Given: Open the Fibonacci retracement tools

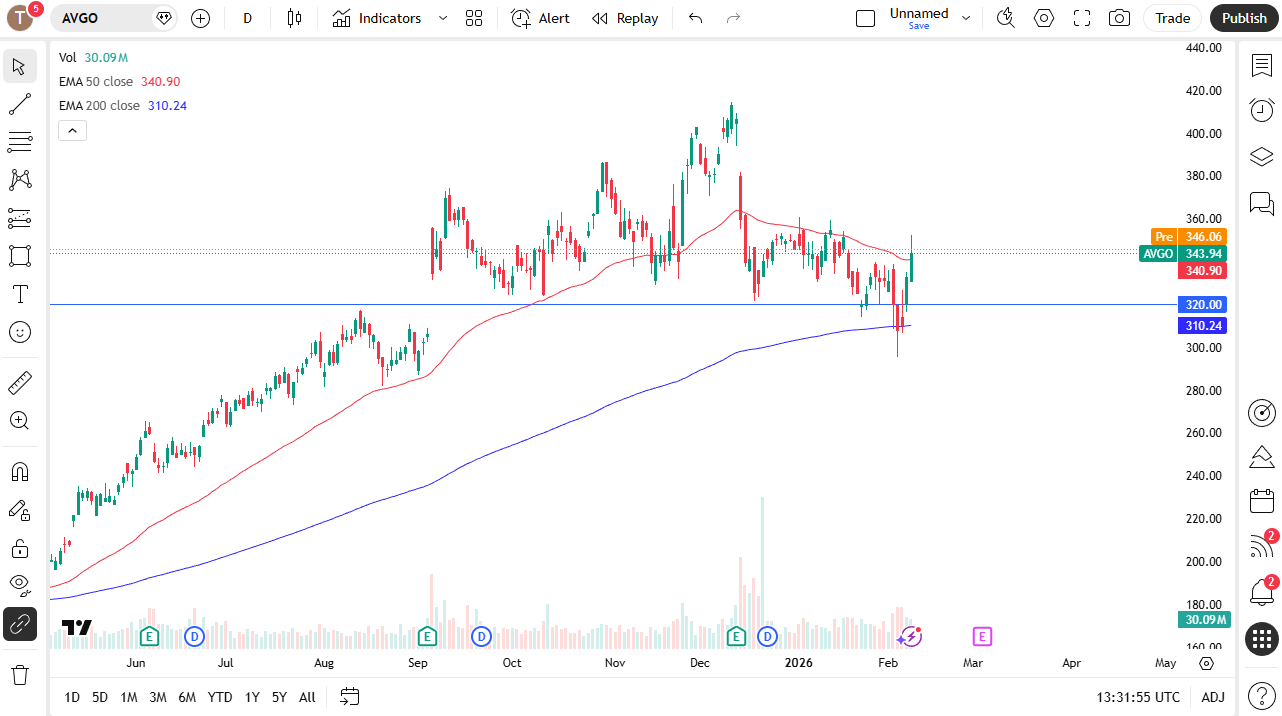Looking at the screenshot, I should [x=19, y=142].
